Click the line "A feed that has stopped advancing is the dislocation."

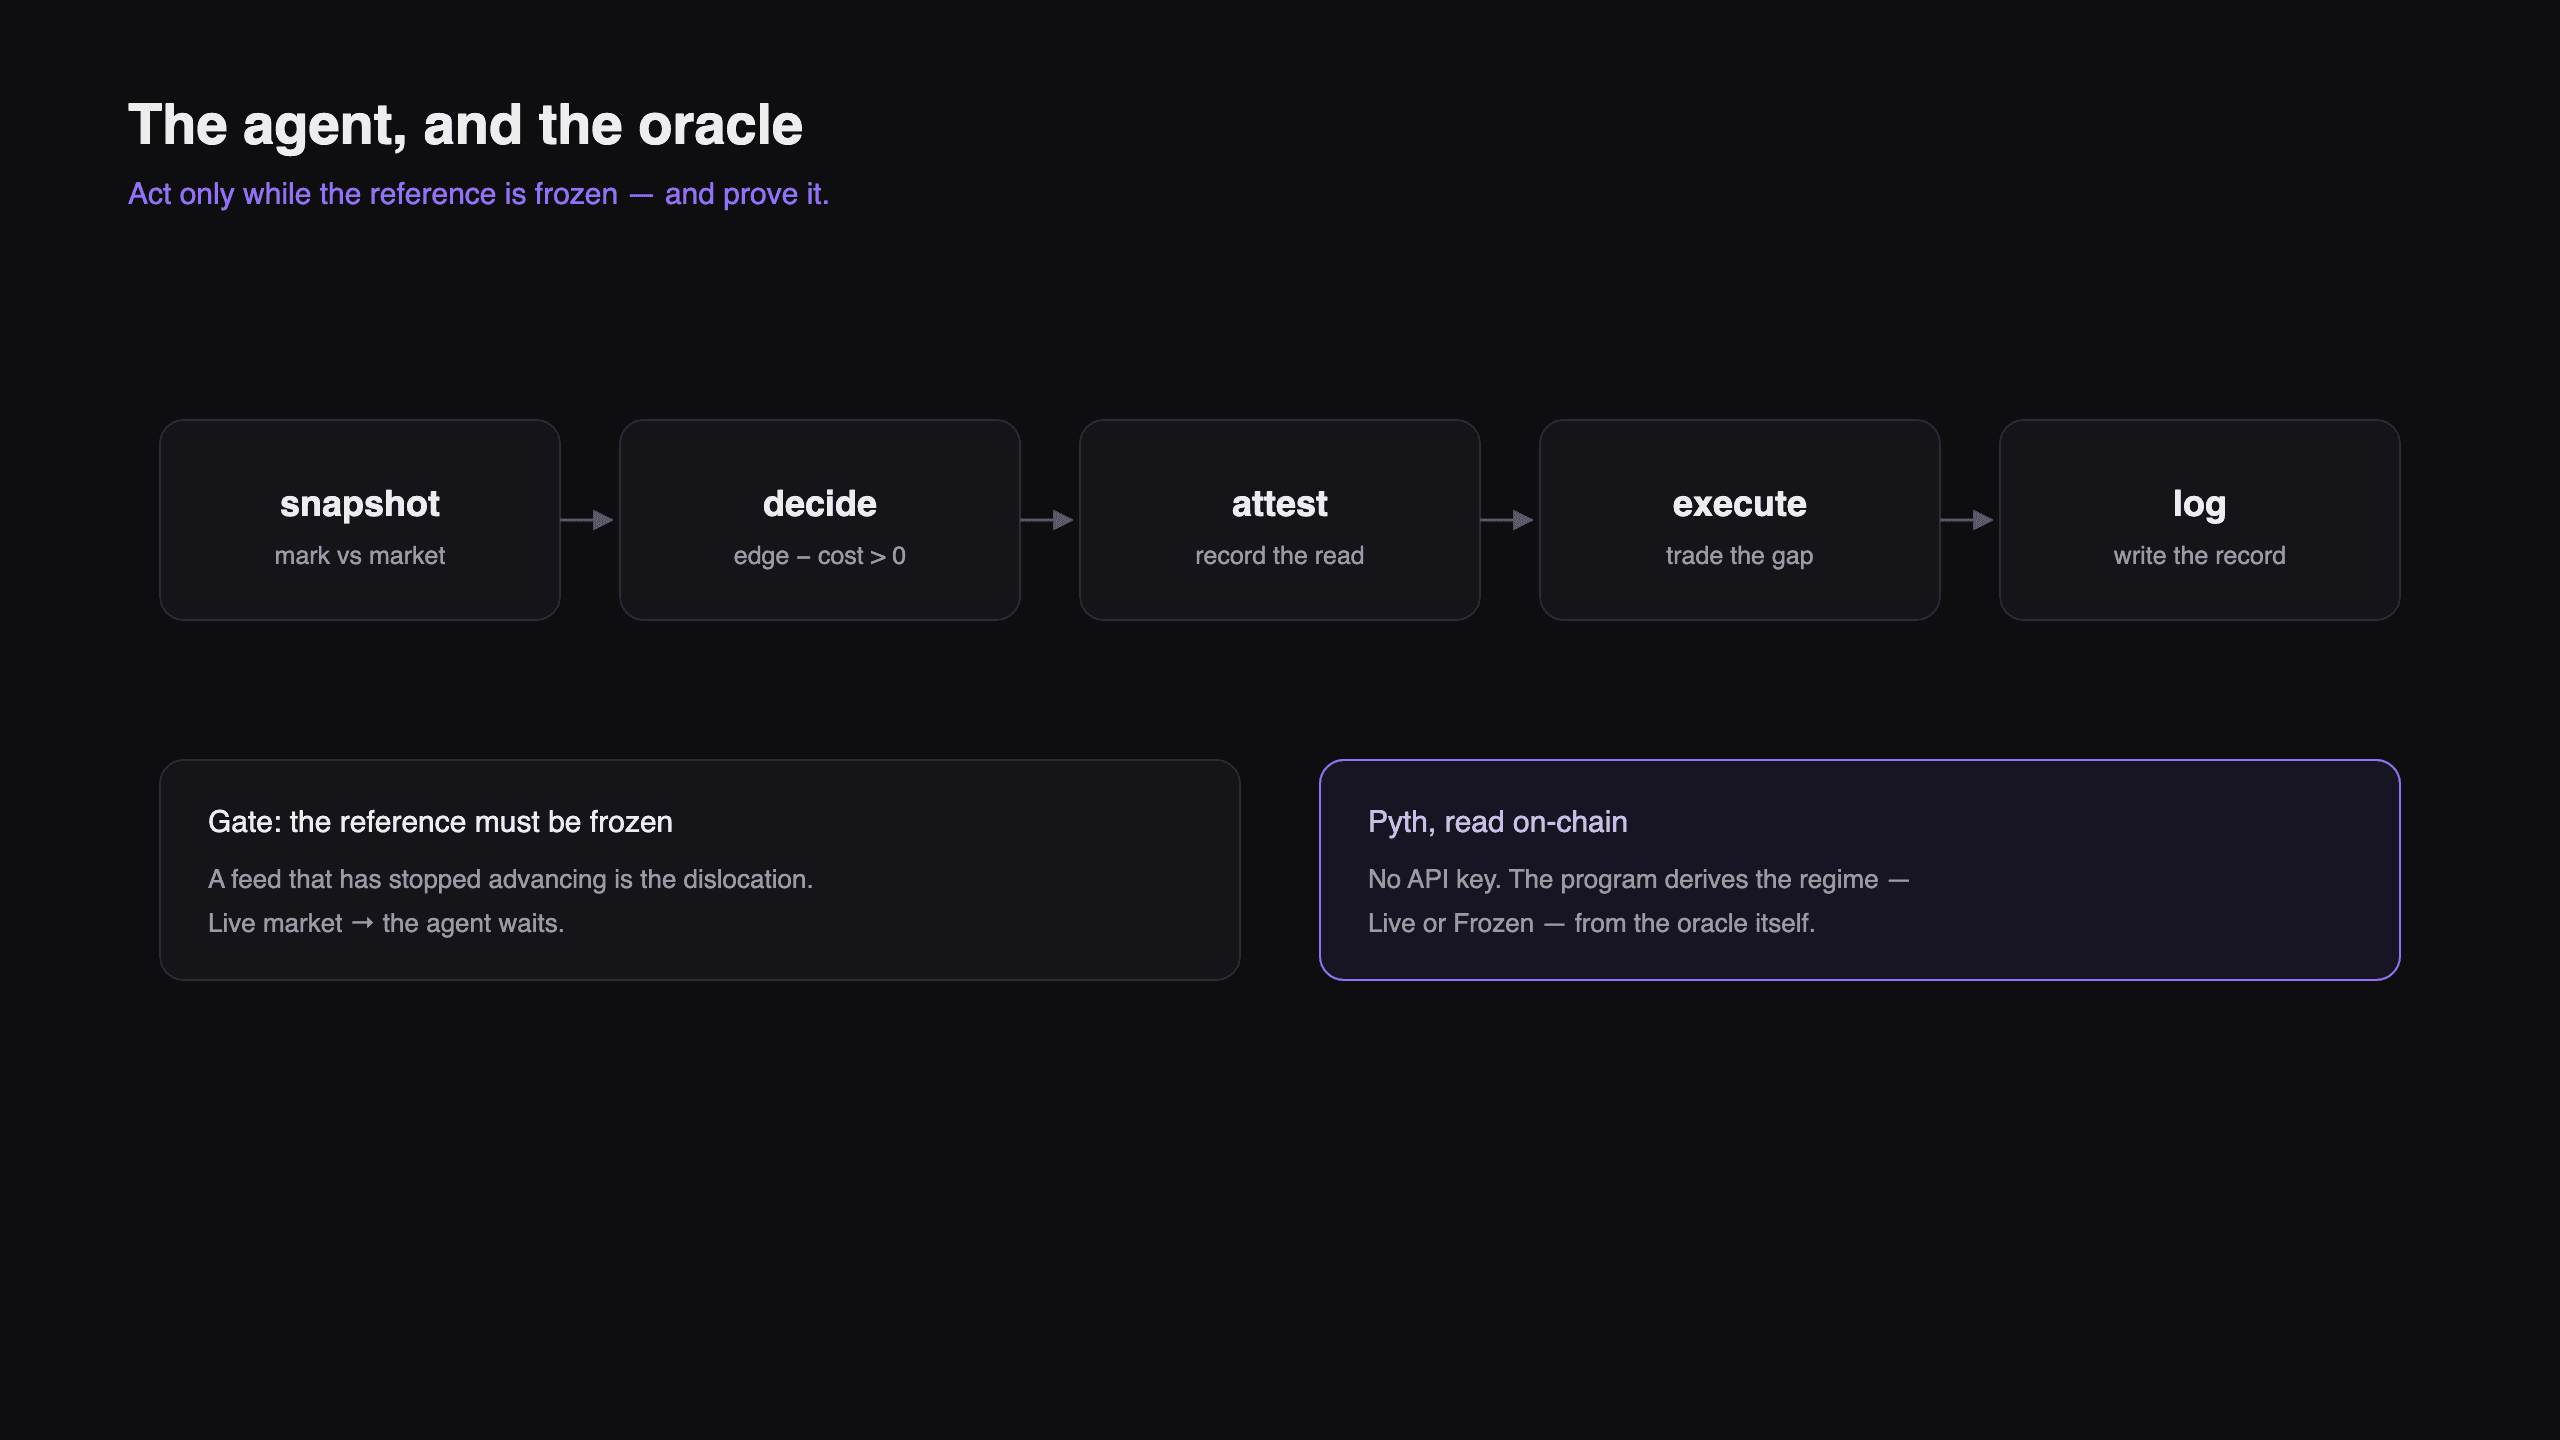pyautogui.click(x=510, y=879)
